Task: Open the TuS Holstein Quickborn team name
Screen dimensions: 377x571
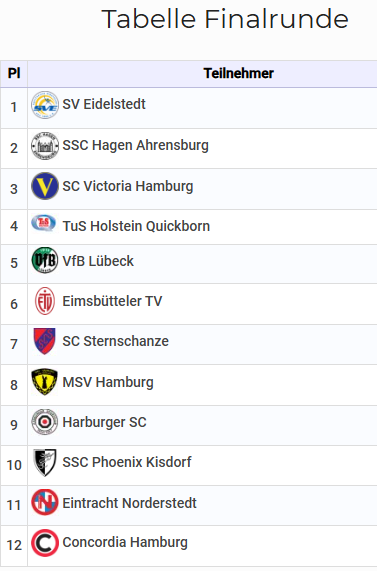Action: click(x=136, y=226)
